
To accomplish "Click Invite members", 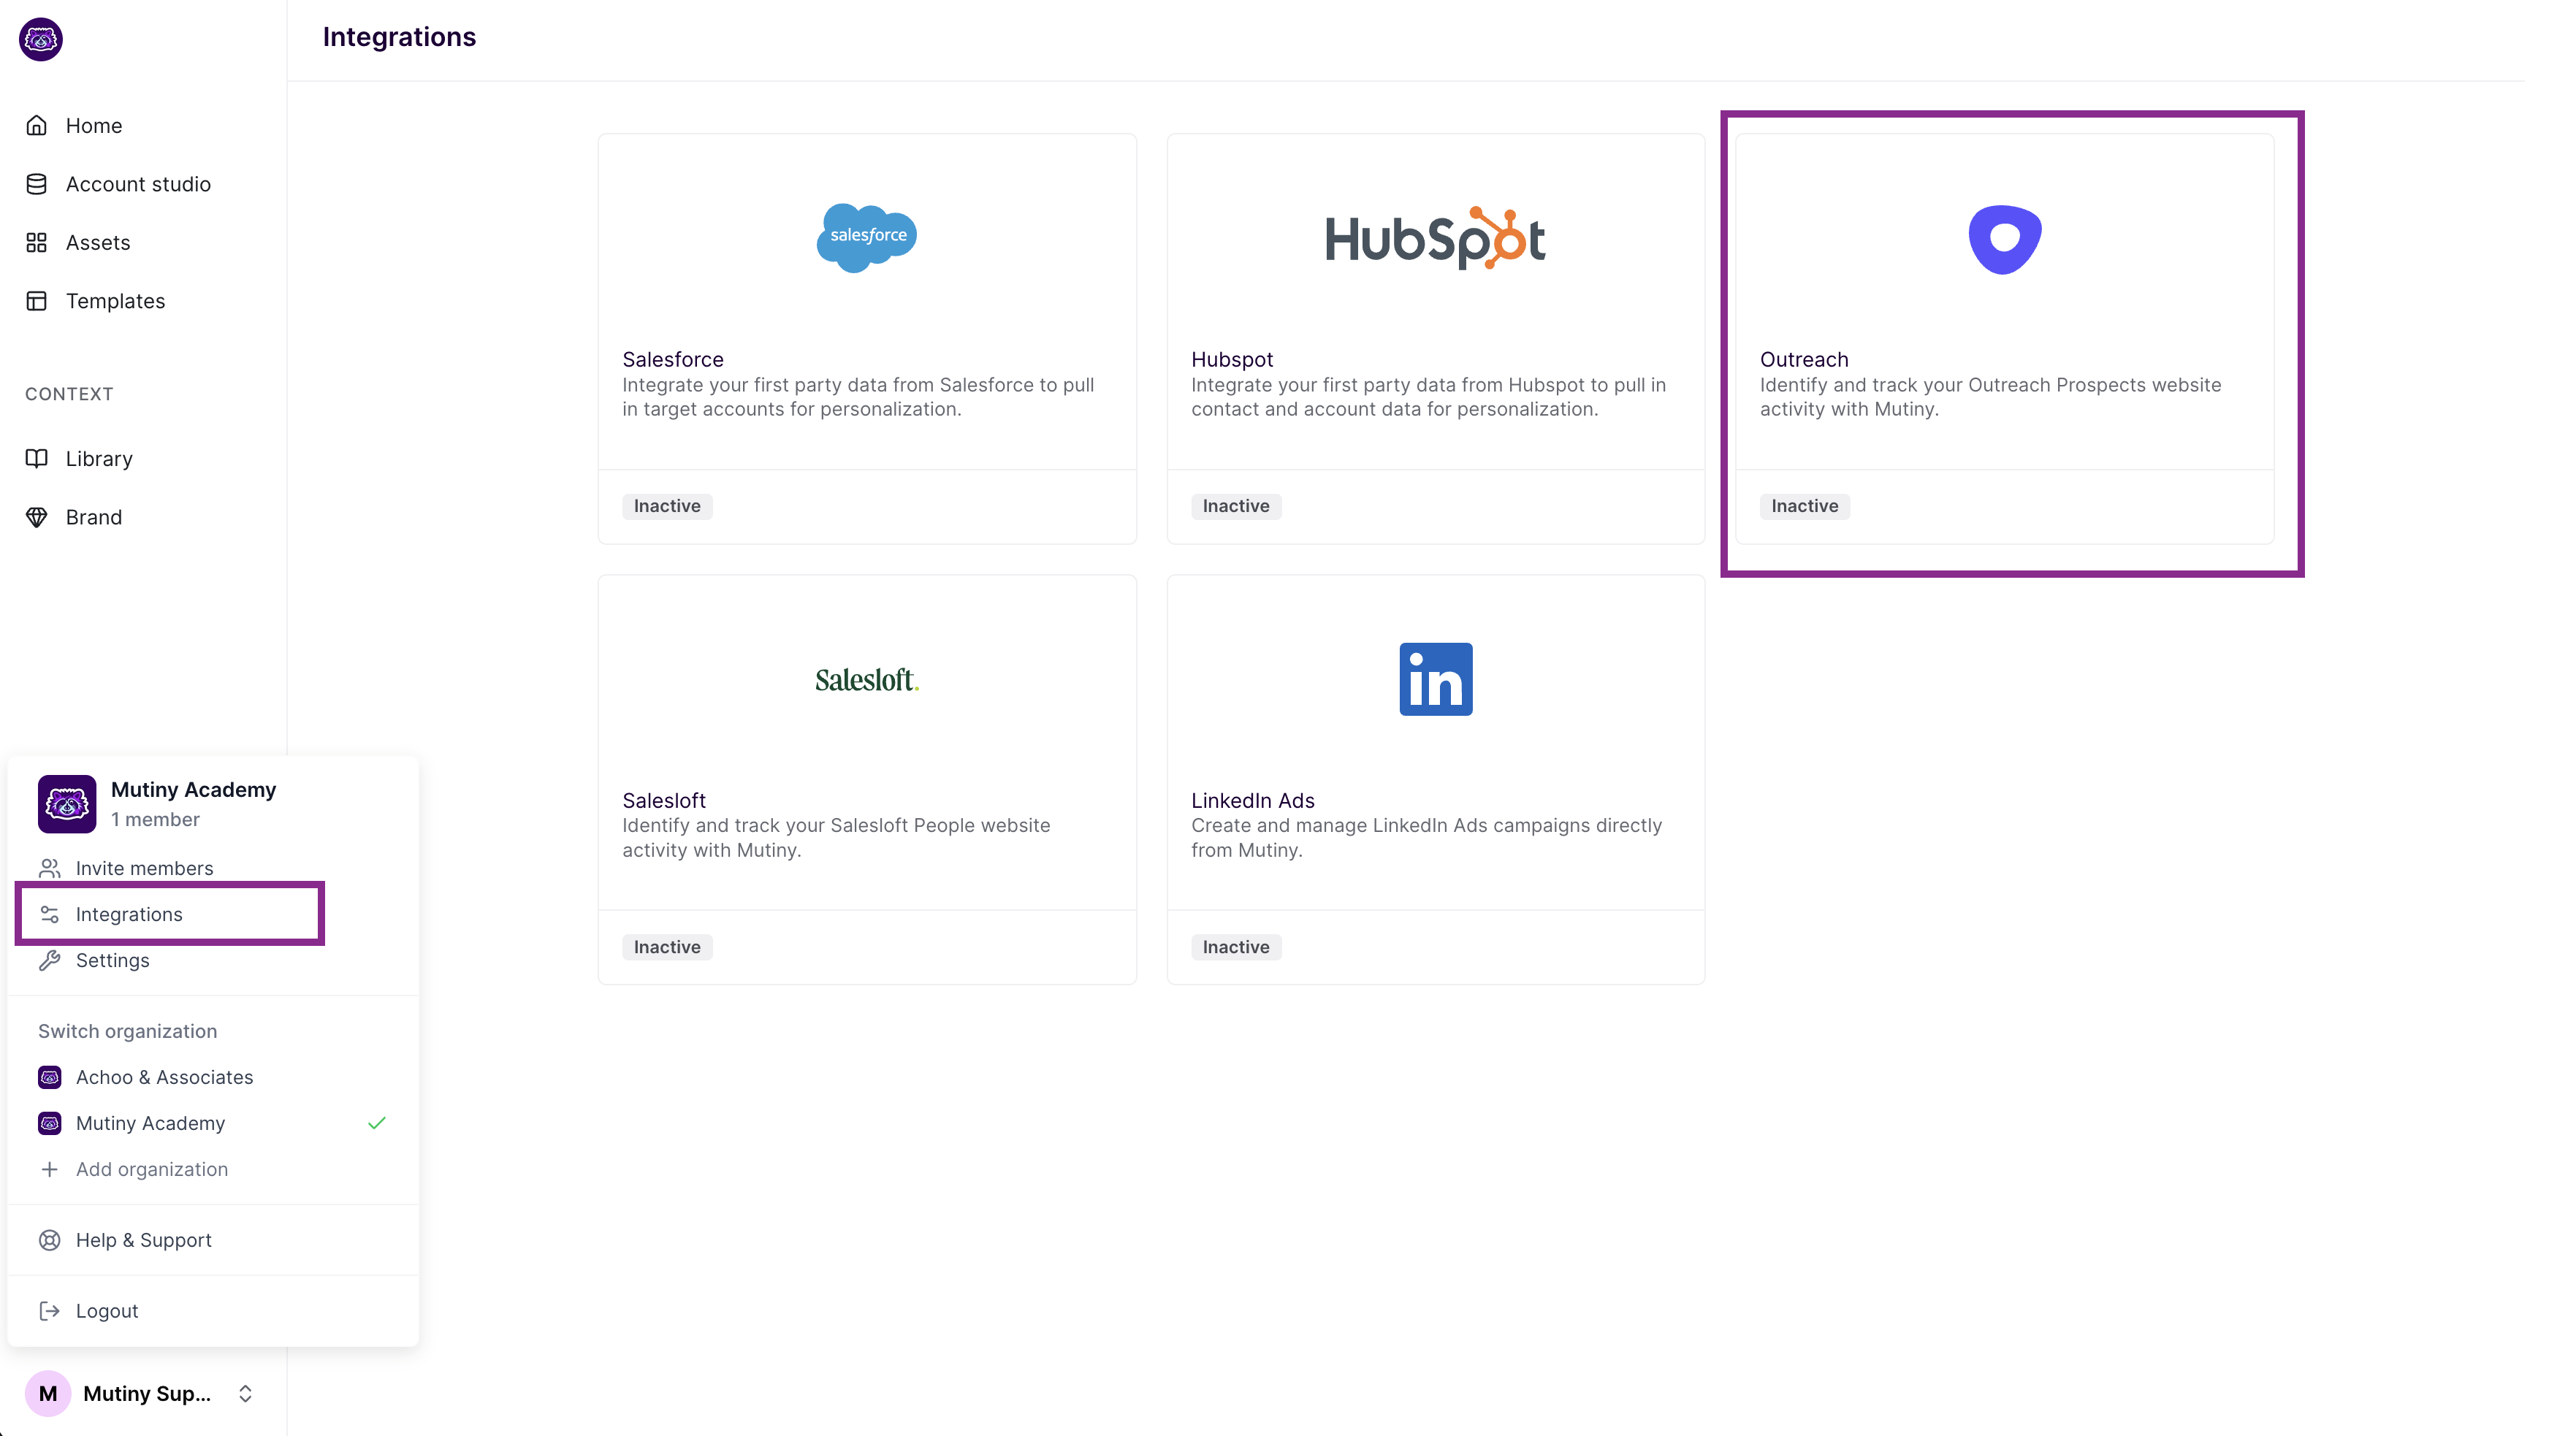I will click(x=144, y=868).
